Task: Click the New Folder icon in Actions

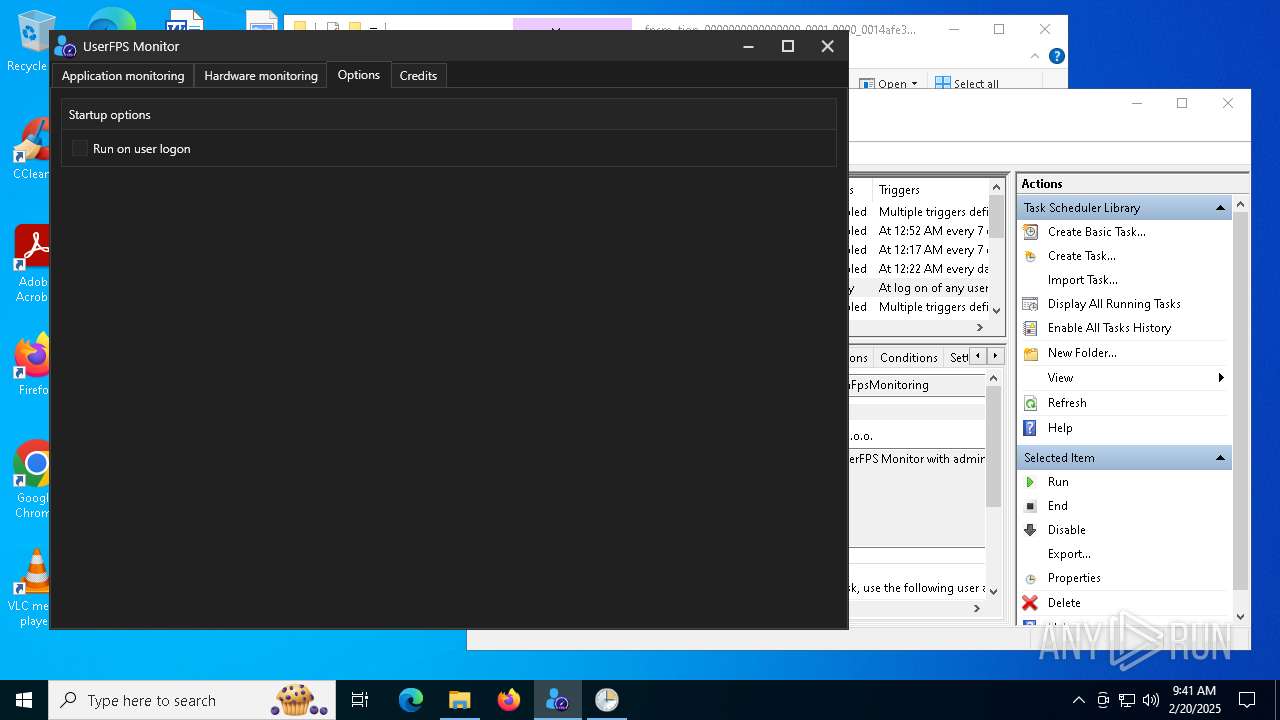Action: (x=1031, y=353)
